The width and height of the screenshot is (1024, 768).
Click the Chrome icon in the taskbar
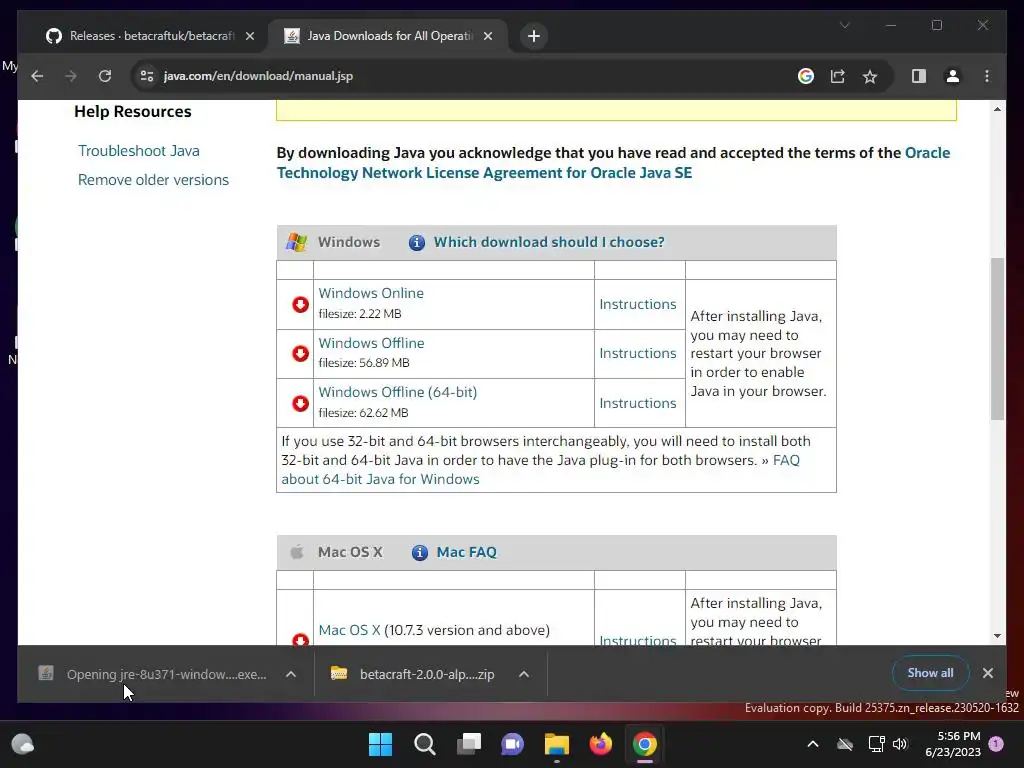pos(645,744)
